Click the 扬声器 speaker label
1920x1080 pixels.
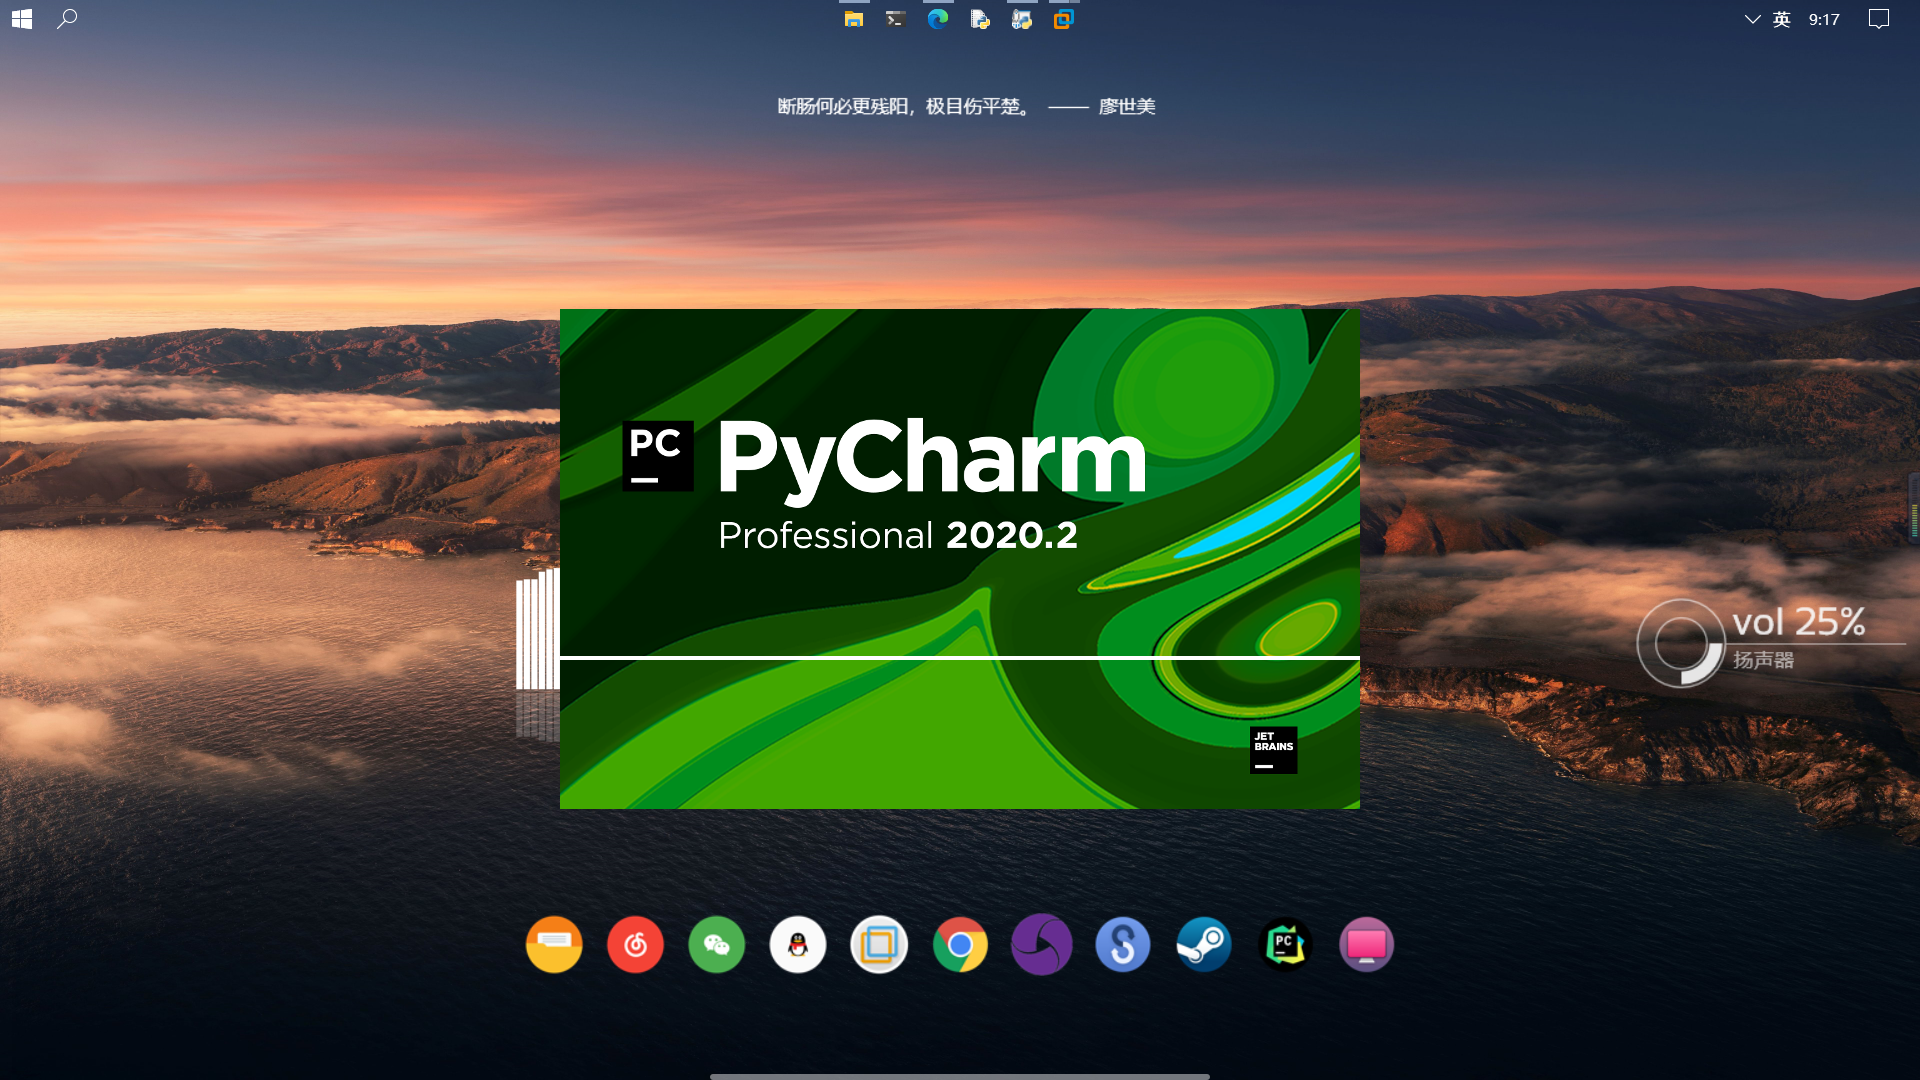(x=1763, y=660)
